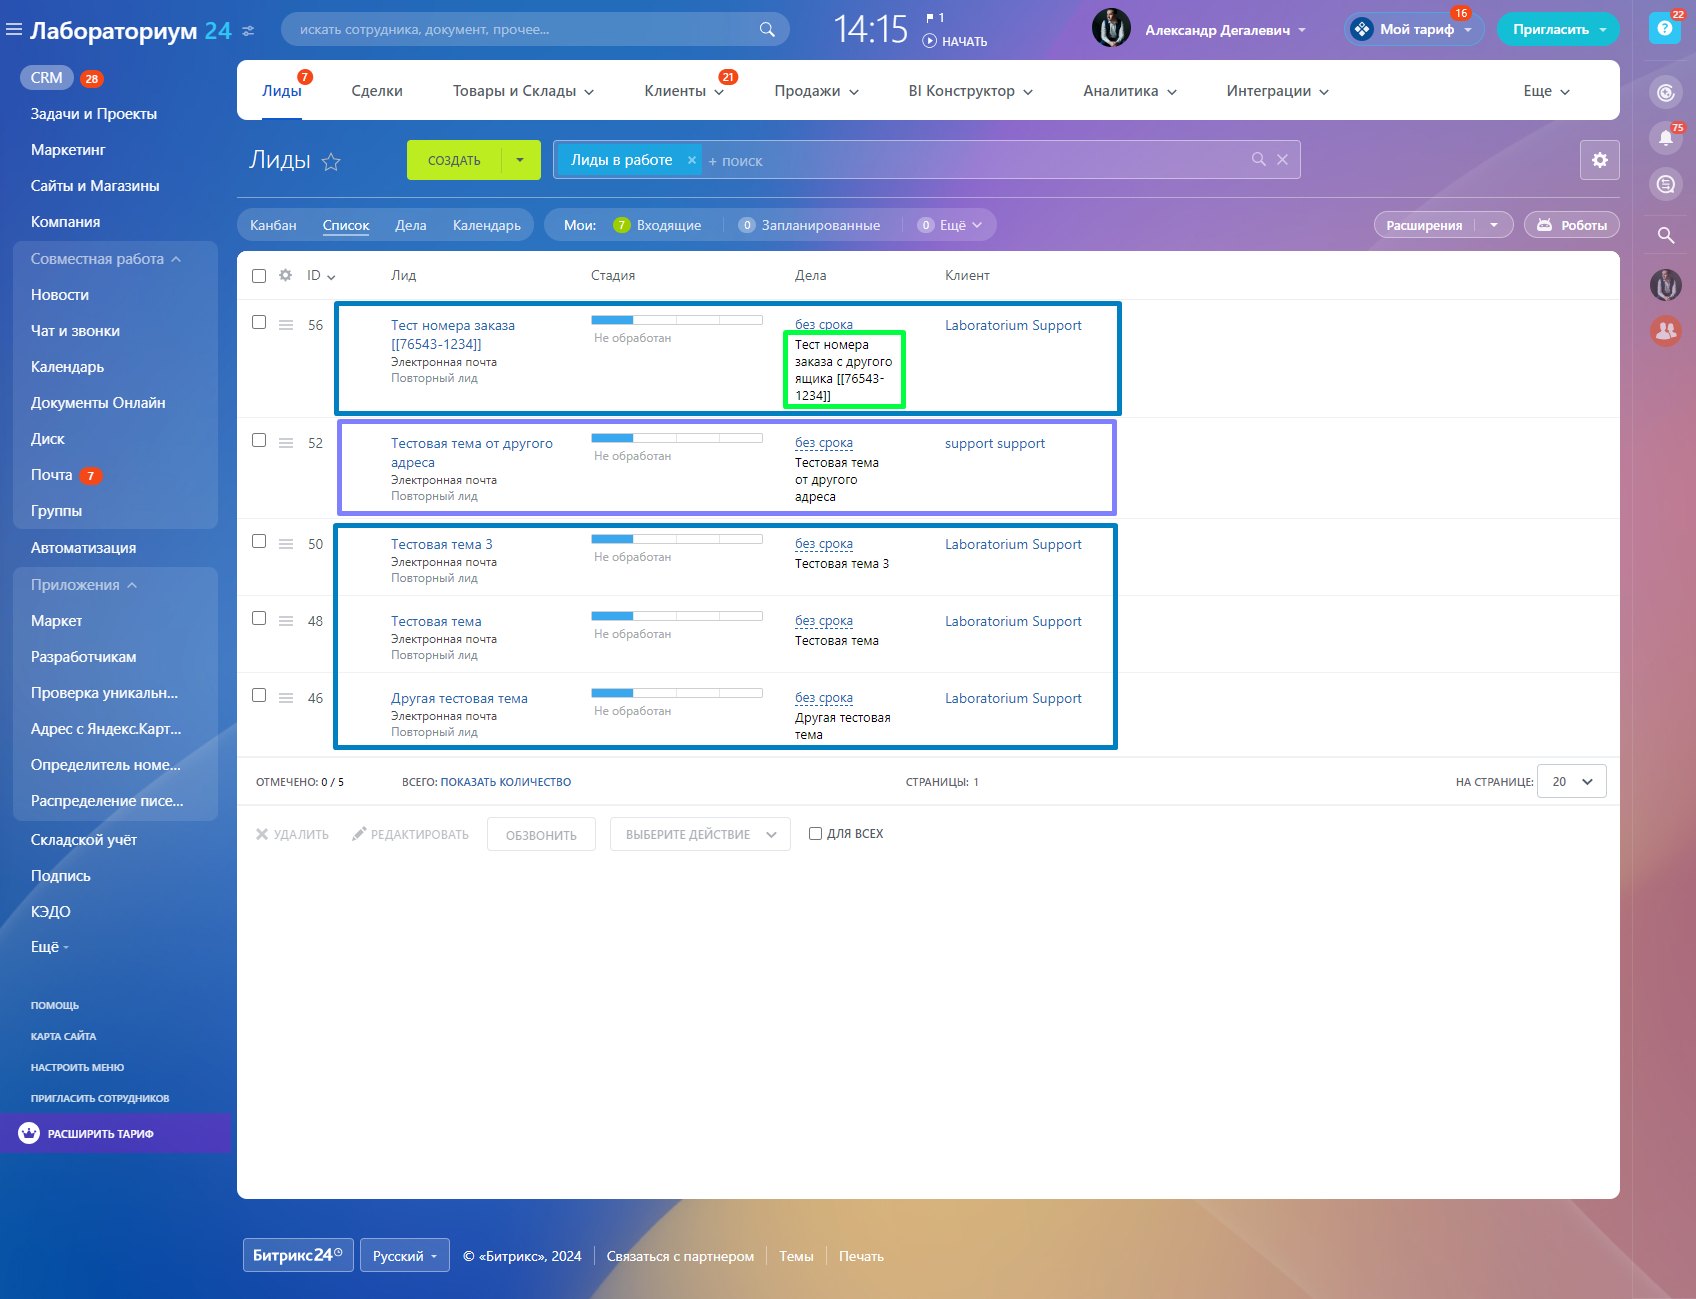Image resolution: width=1696 pixels, height=1299 pixels.
Task: Click the grid column settings gear icon
Action: 285,275
